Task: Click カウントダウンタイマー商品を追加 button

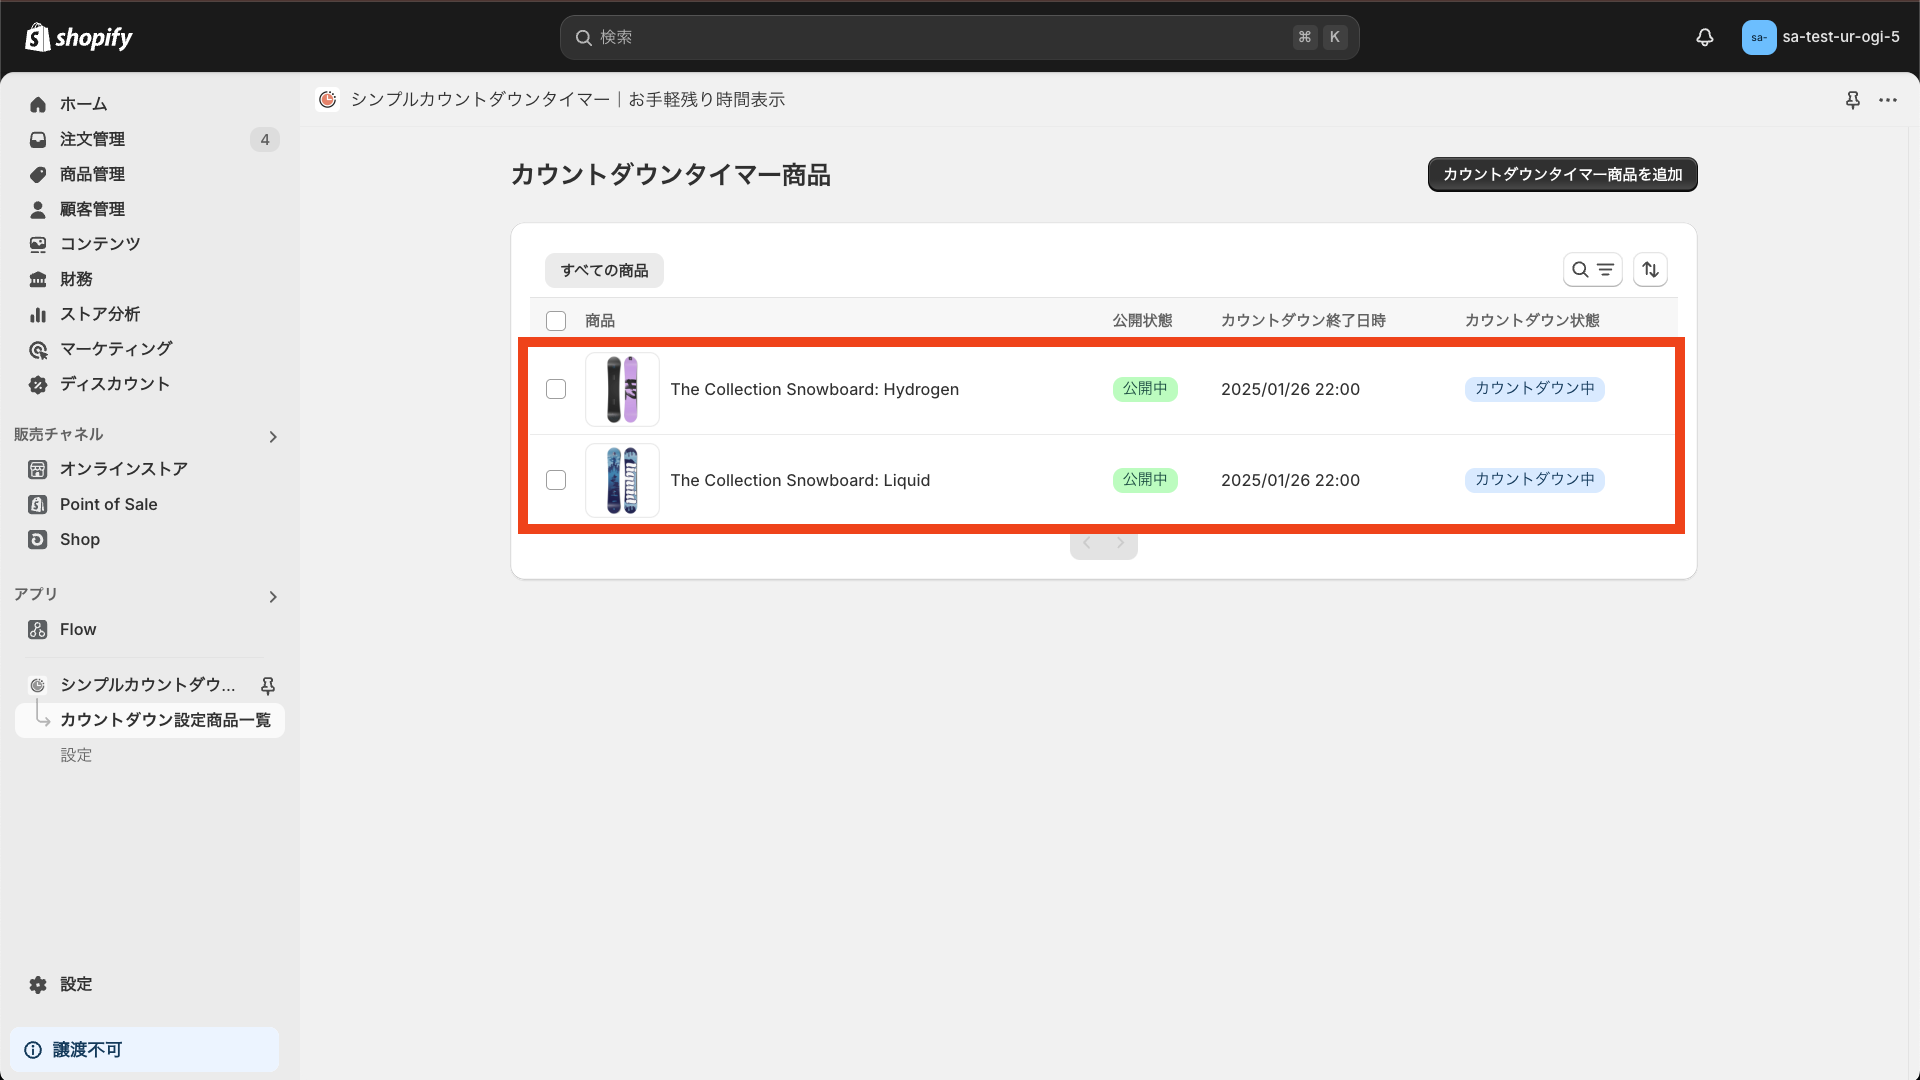Action: (x=1562, y=174)
